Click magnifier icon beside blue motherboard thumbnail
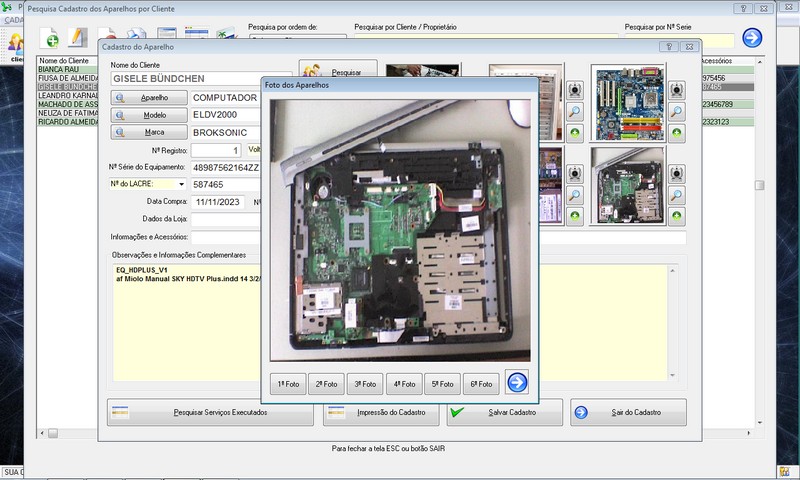 point(677,112)
